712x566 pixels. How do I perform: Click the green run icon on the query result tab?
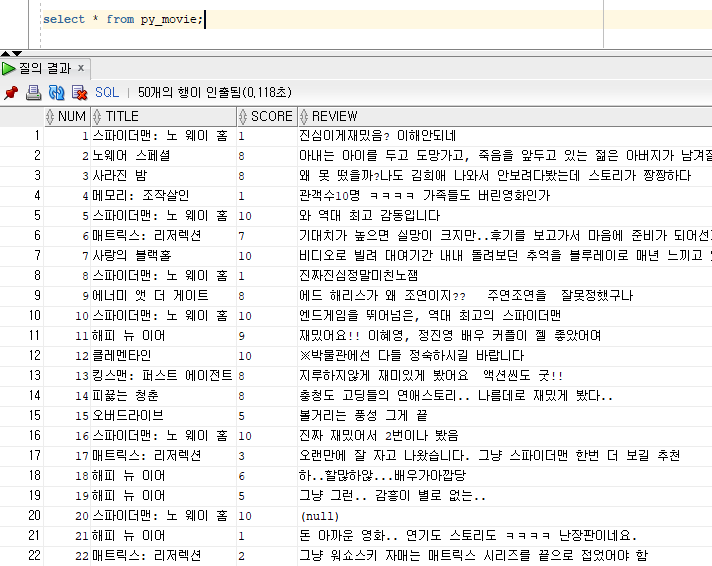point(8,69)
